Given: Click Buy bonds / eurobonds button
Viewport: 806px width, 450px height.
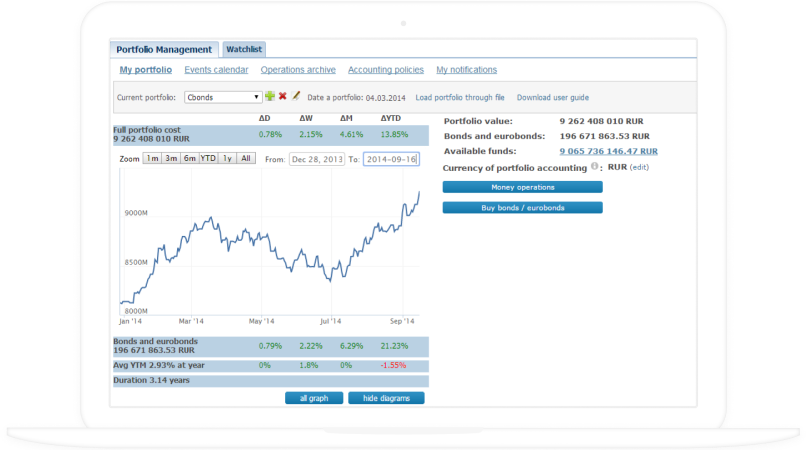Looking at the screenshot, I should [x=522, y=208].
